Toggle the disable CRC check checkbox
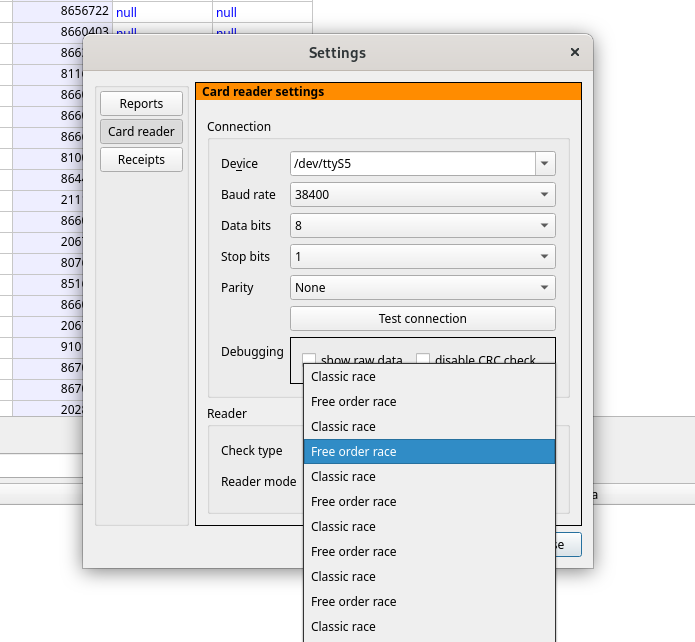The image size is (695, 642). click(x=423, y=359)
